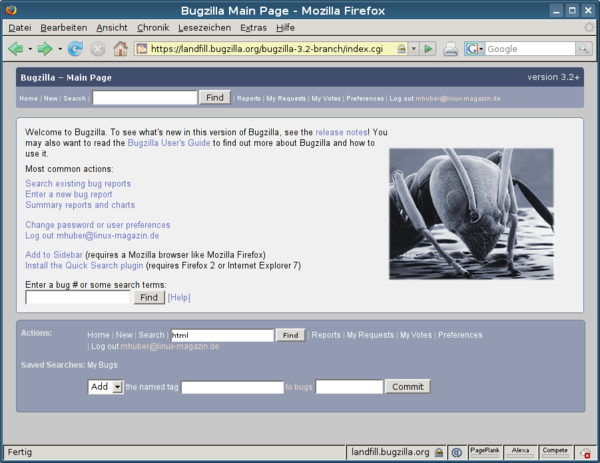This screenshot has height=463, width=600.
Task: Click Change password or user preferences
Action: pyautogui.click(x=98, y=225)
